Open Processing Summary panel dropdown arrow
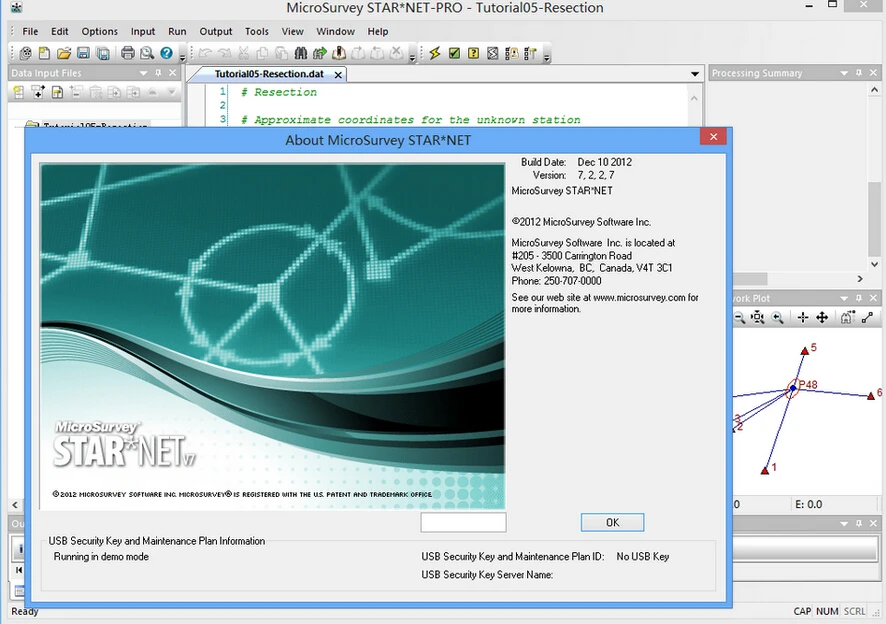886x624 pixels. point(844,73)
